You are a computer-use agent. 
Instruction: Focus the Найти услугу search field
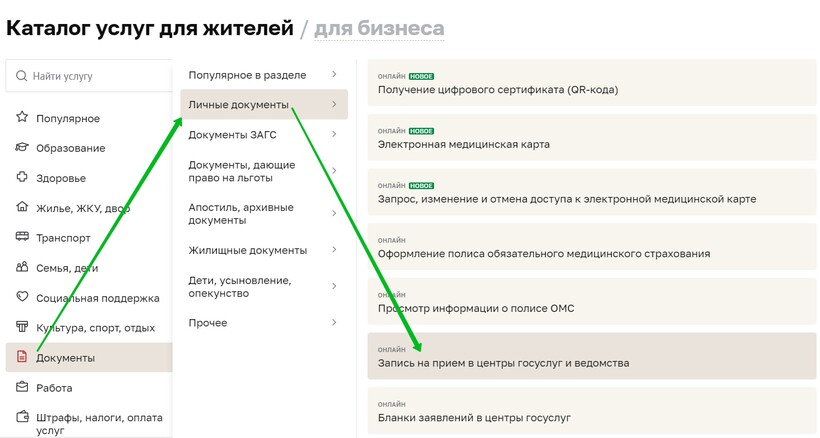pyautogui.click(x=89, y=76)
